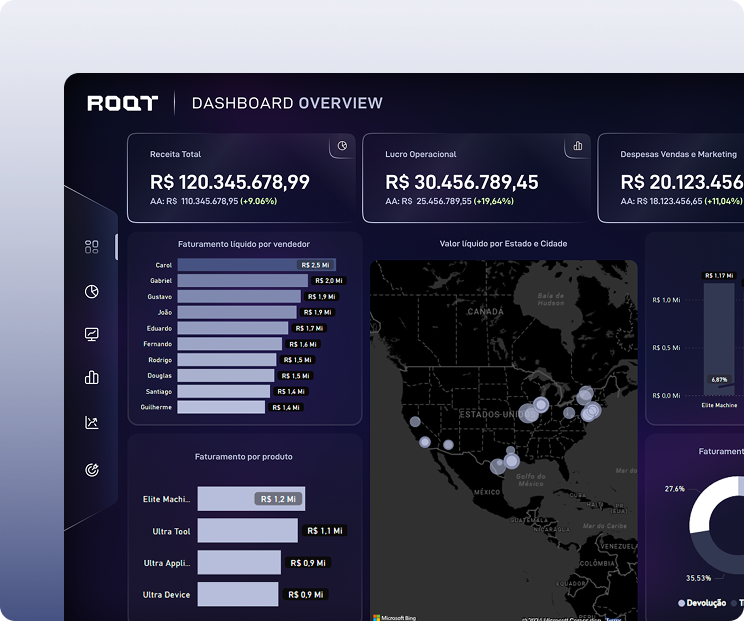The image size is (744, 621).
Task: Open the line trend chart sidebar icon
Action: [x=92, y=422]
